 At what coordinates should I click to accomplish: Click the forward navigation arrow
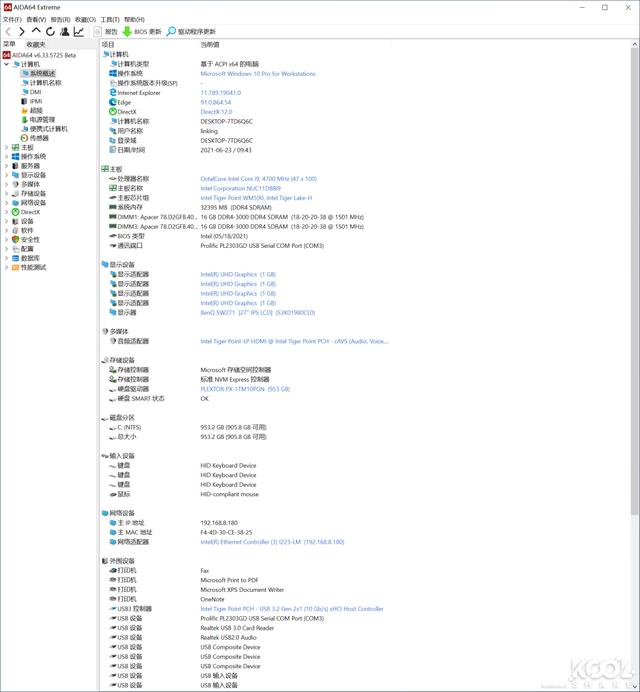pyautogui.click(x=22, y=31)
